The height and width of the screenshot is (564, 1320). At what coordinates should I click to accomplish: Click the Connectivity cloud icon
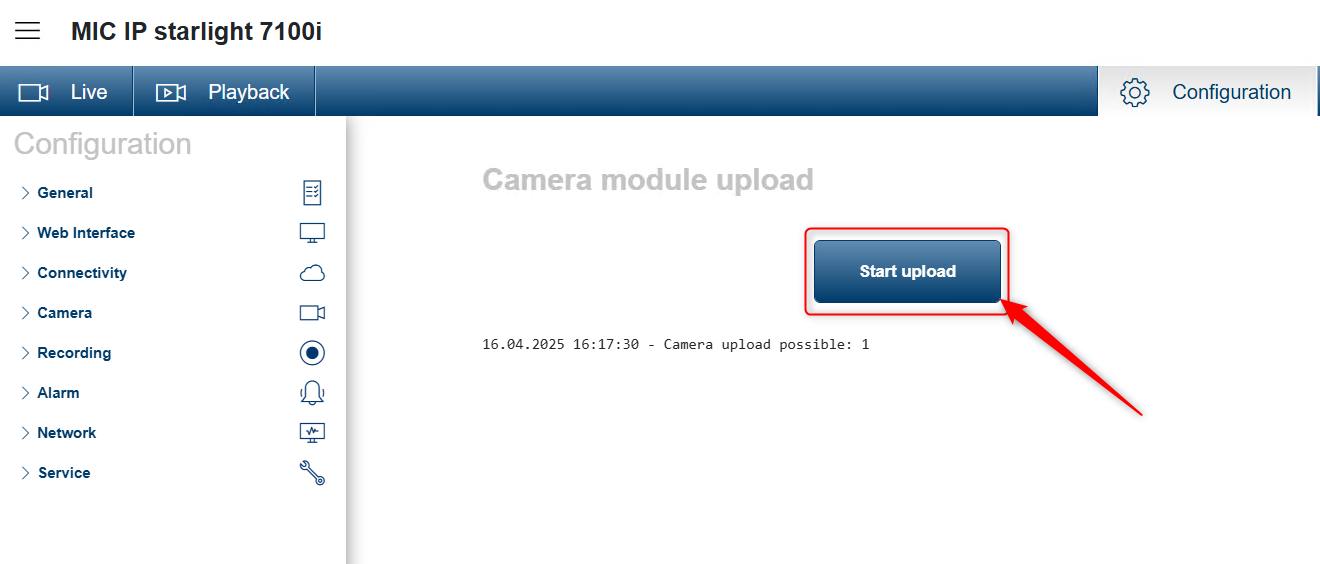tap(312, 273)
